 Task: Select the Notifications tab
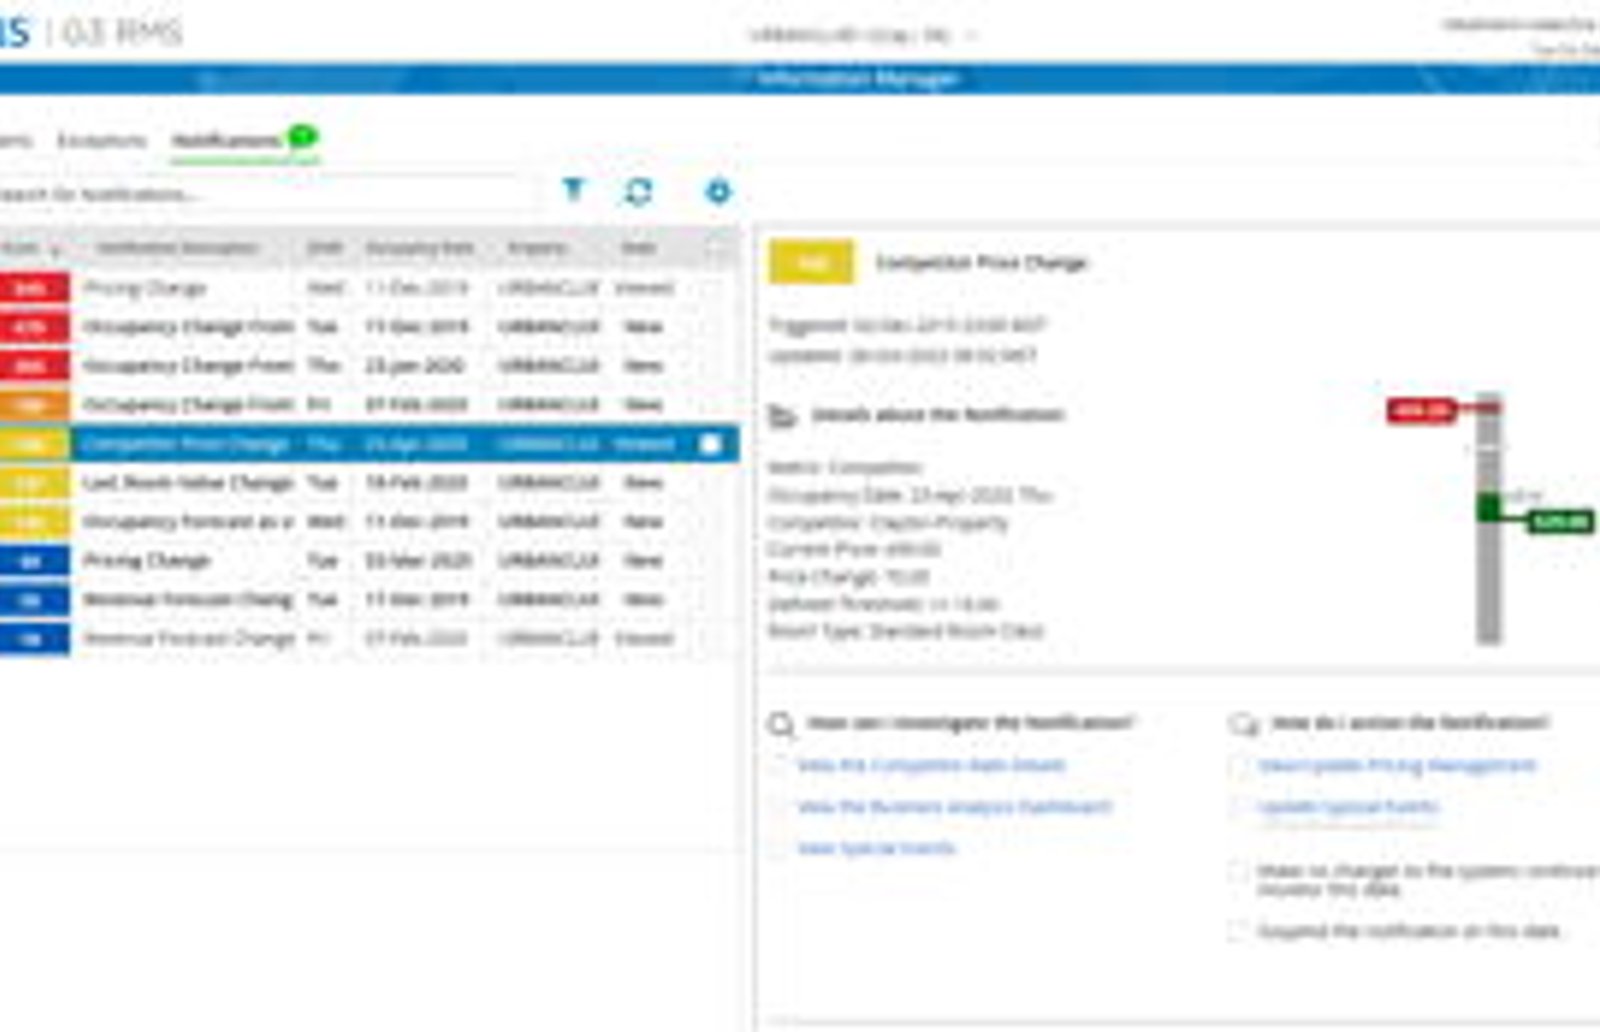226,141
